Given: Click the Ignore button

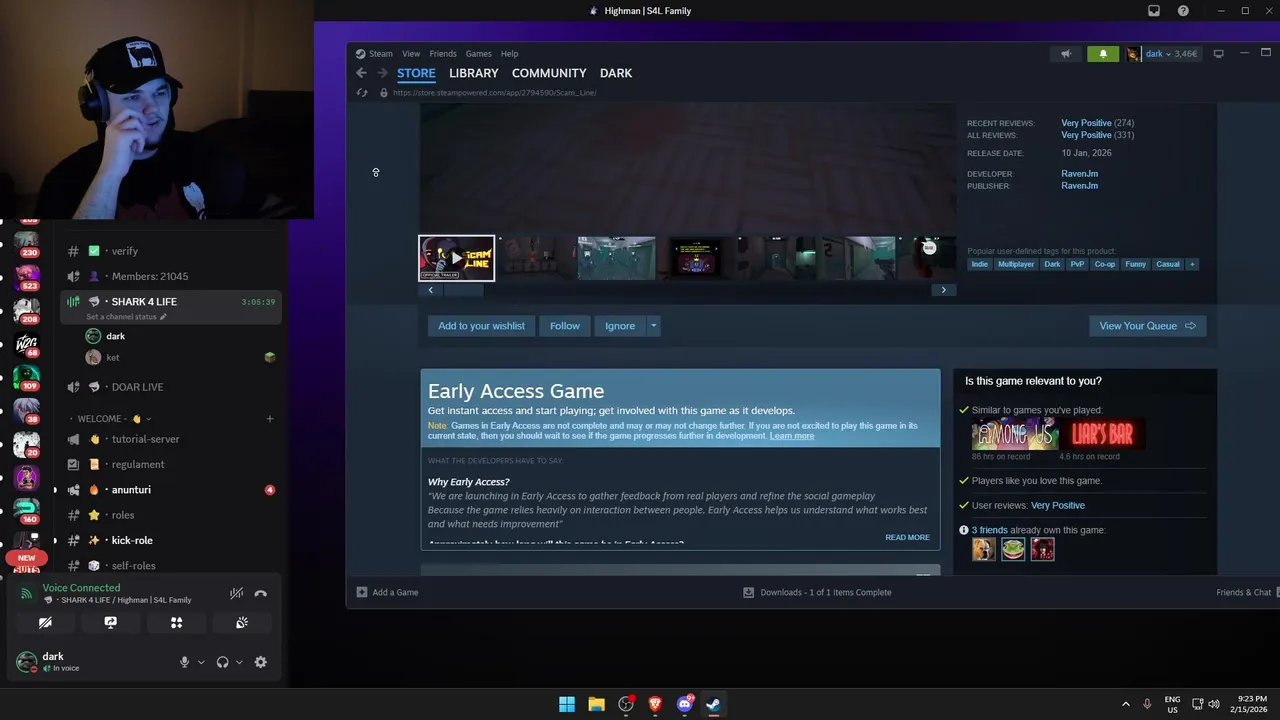Looking at the screenshot, I should (620, 326).
